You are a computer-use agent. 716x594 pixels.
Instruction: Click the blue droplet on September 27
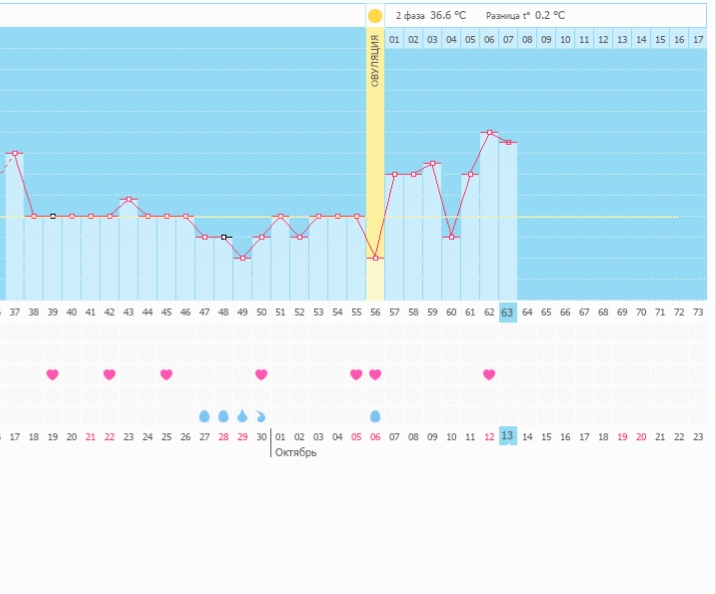204,415
